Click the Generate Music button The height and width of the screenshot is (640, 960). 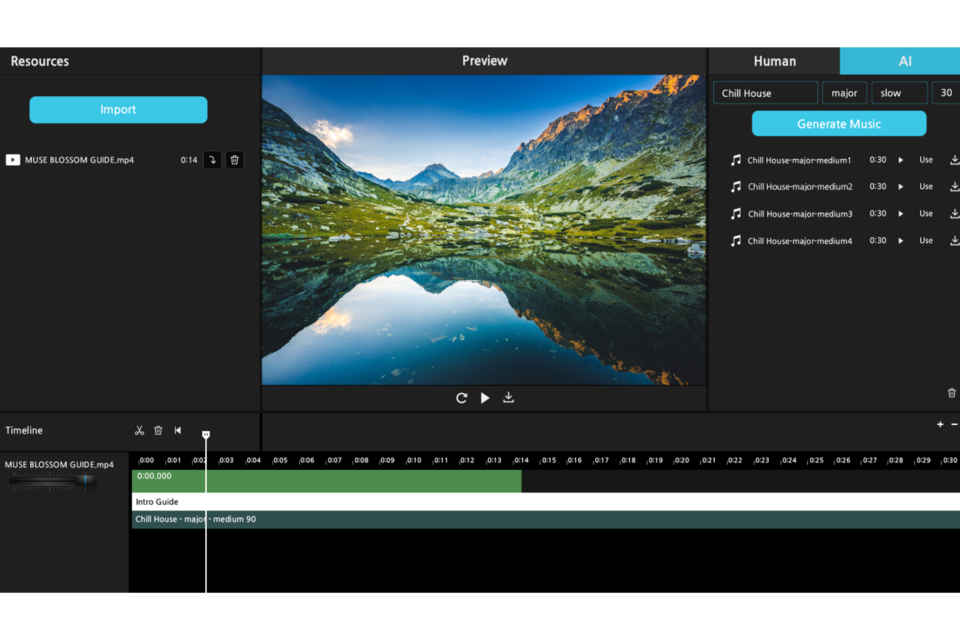point(838,124)
